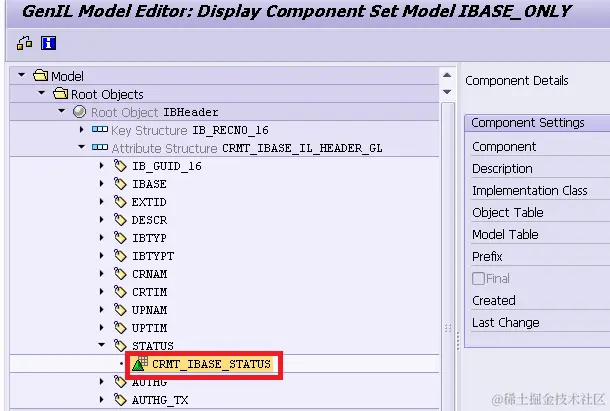The image size is (610, 411).
Task: Collapse Root Object IBHeader node
Action: tap(61, 111)
